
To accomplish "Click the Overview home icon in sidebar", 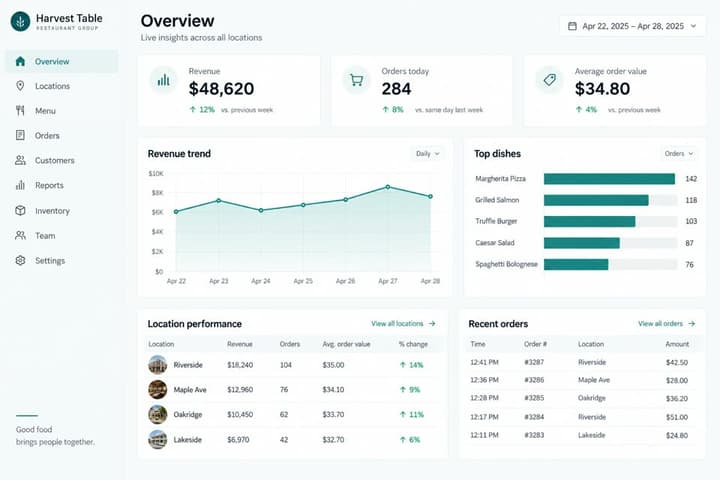I will point(20,61).
